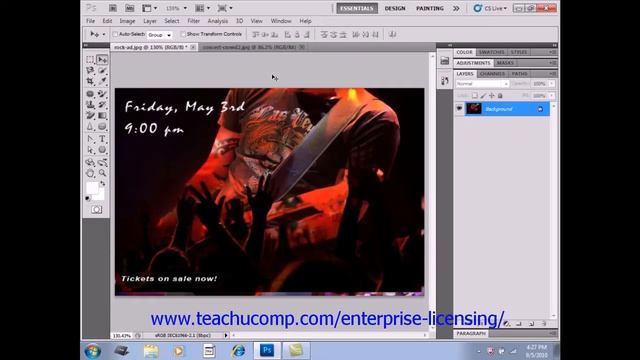
Task: Toggle Lock all in the Layers panel
Action: [x=500, y=96]
